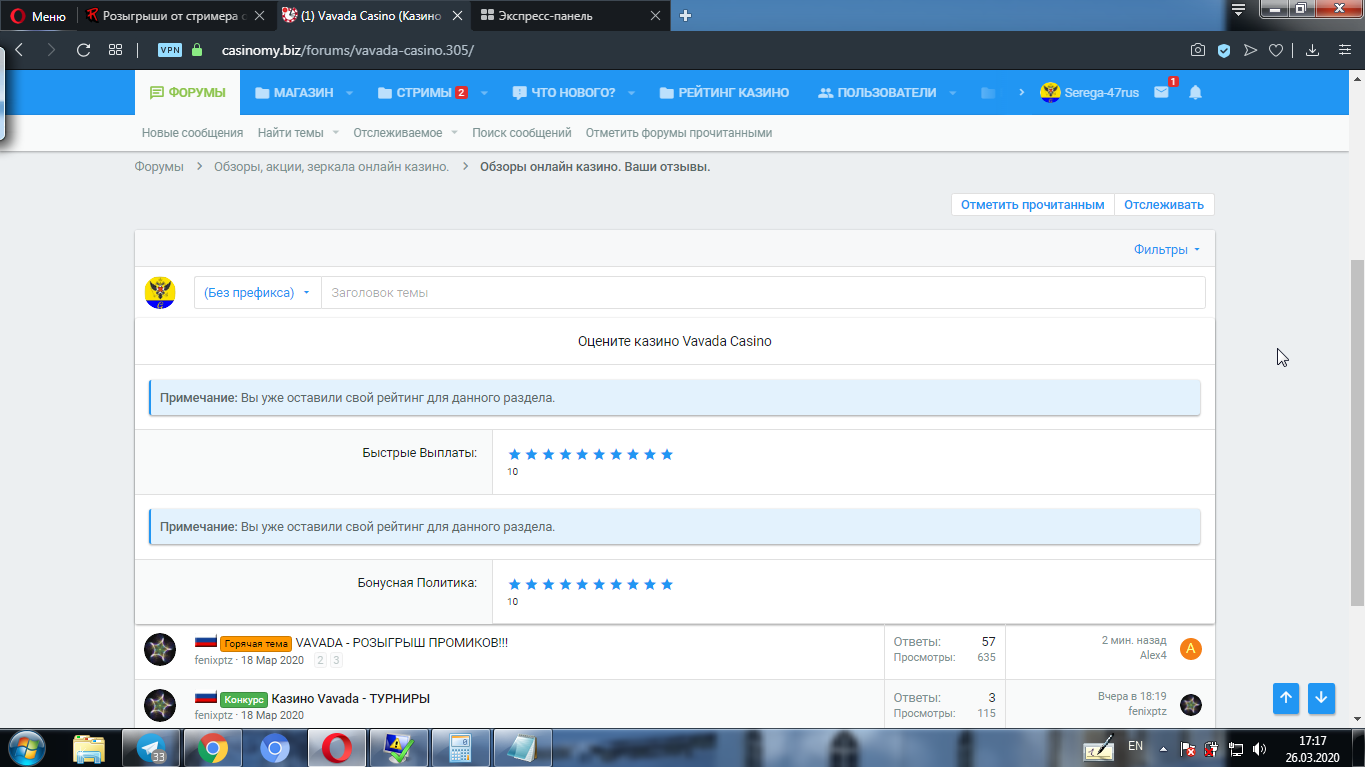Open the Обзоры, акции, зеркала онлайн казино breadcrumb

(x=331, y=167)
